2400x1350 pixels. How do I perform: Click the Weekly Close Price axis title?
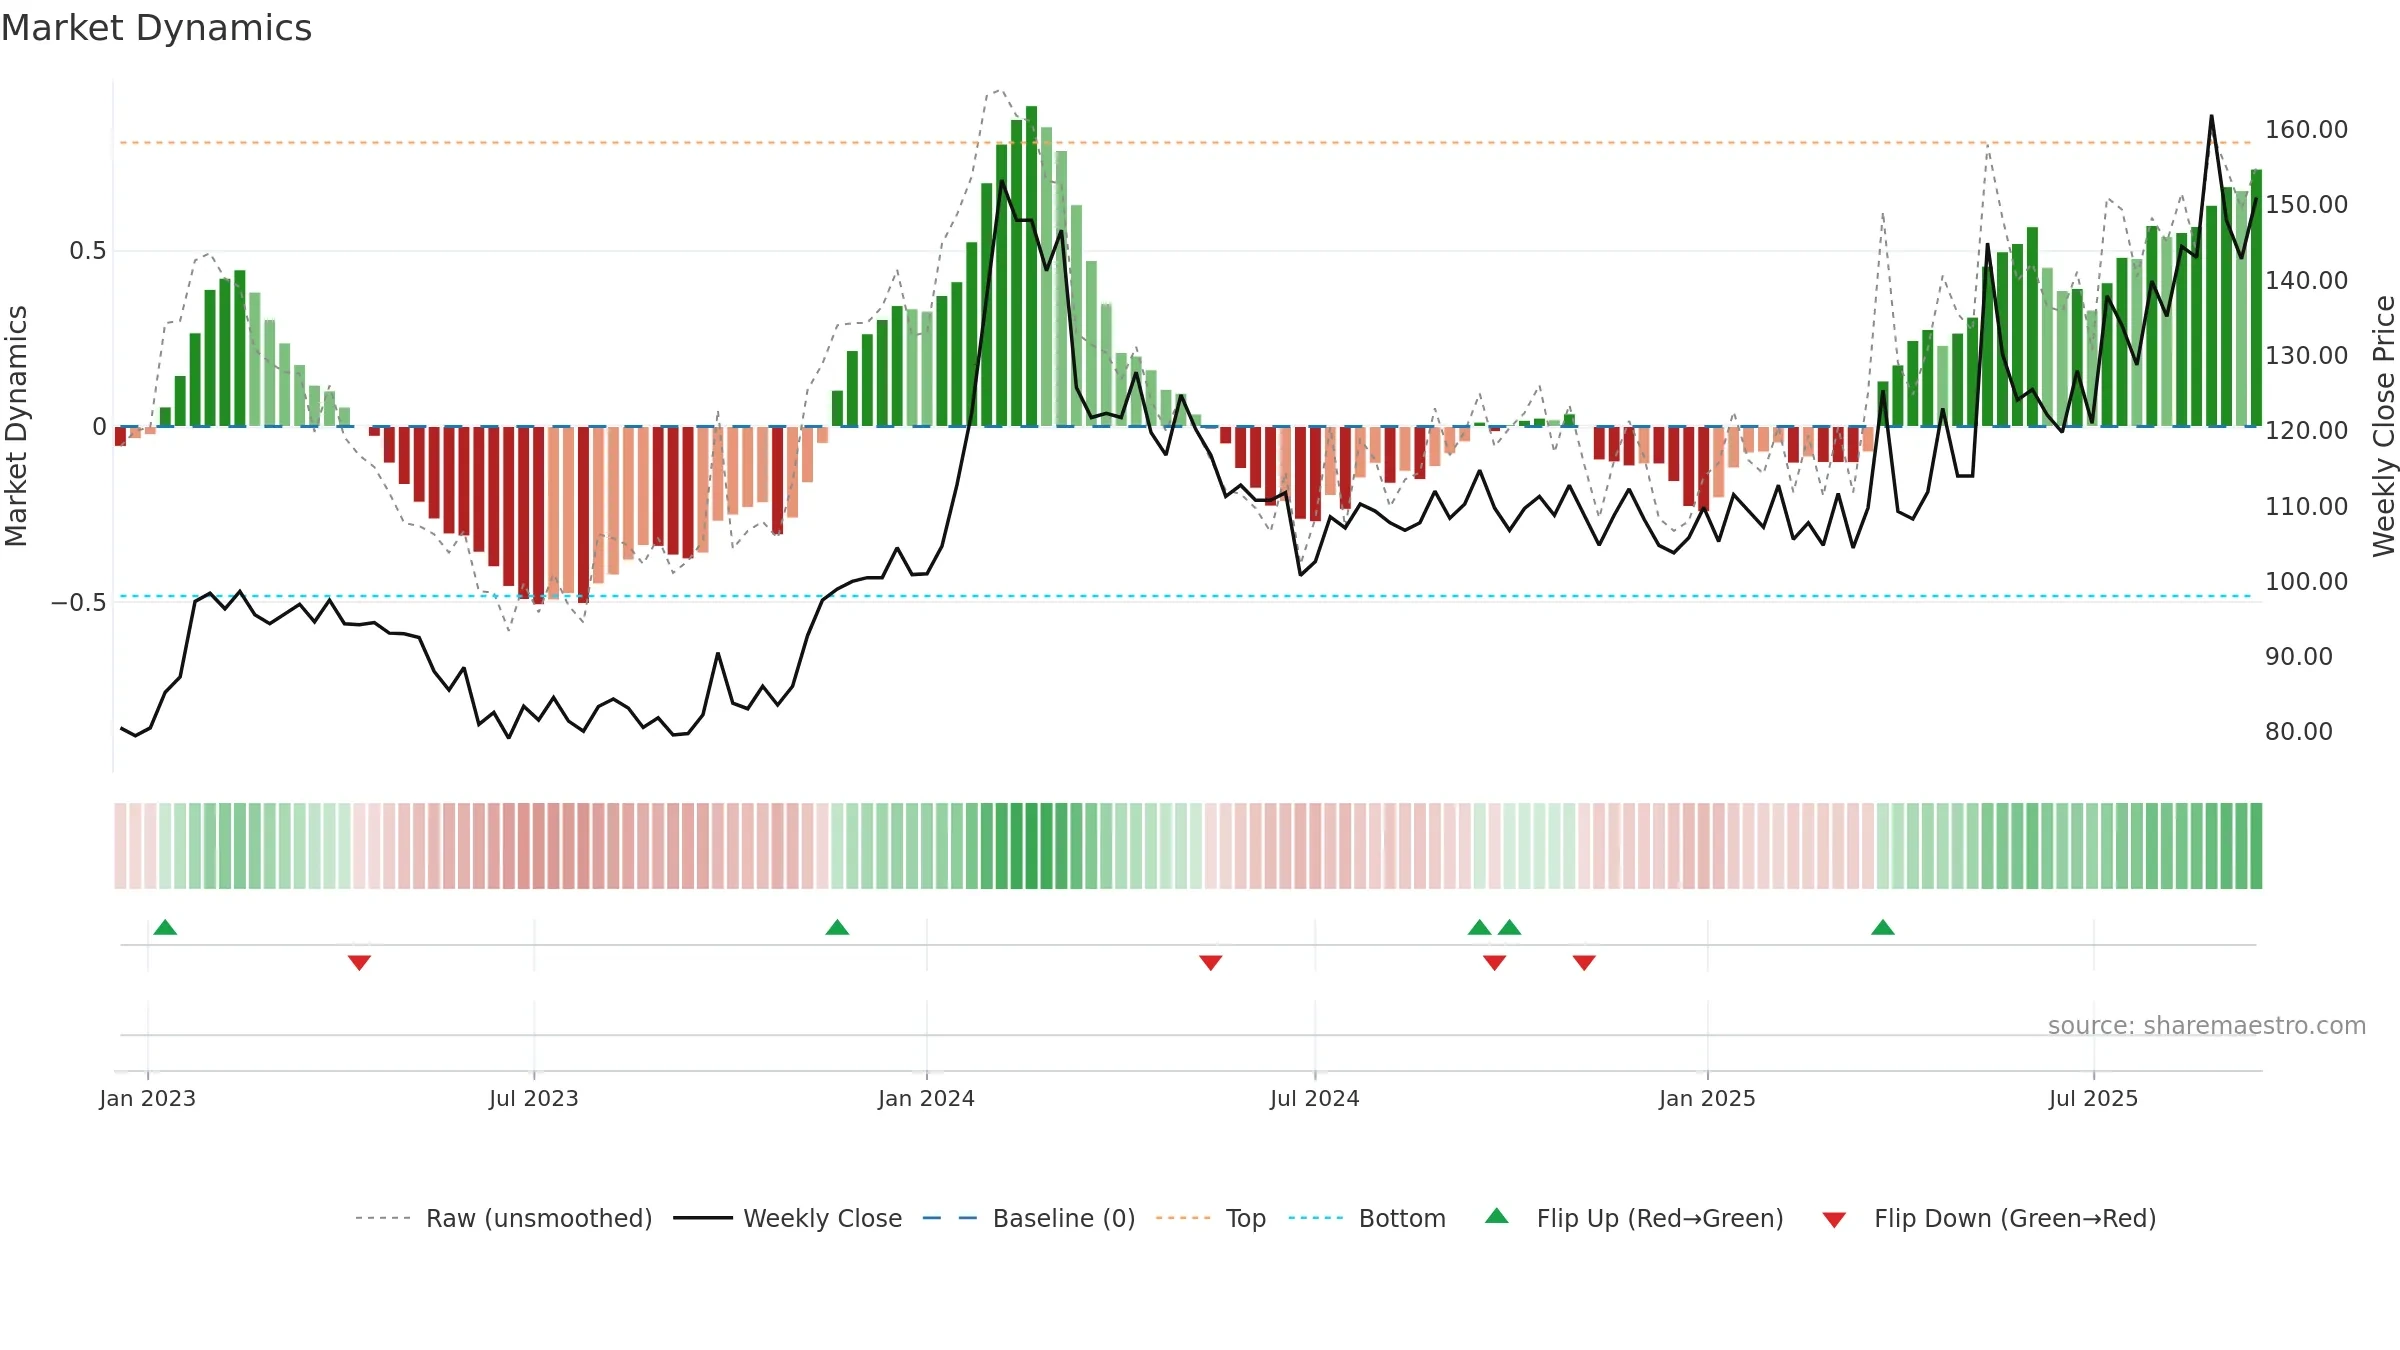point(2384,426)
